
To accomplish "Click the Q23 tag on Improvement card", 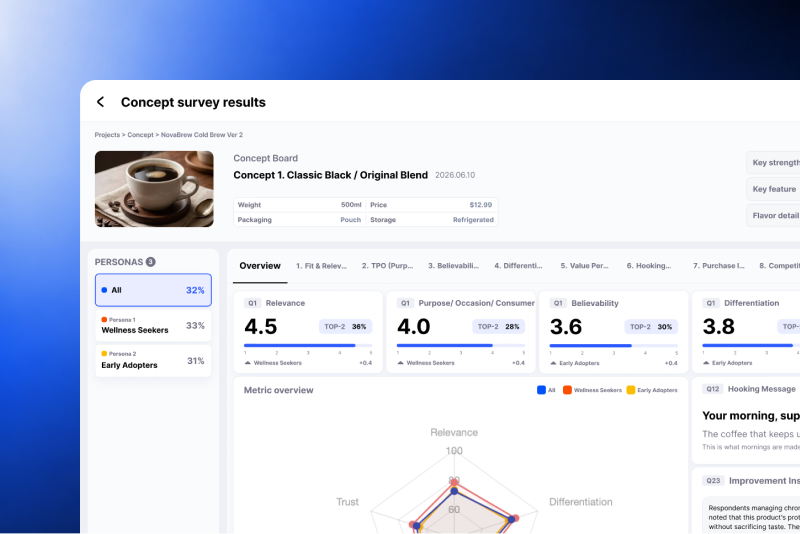I will pos(713,480).
